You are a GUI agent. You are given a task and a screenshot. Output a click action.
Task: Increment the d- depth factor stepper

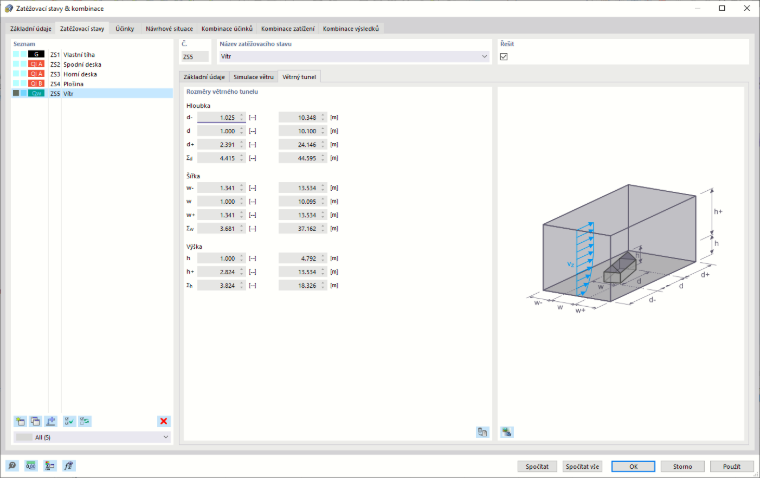point(241,115)
